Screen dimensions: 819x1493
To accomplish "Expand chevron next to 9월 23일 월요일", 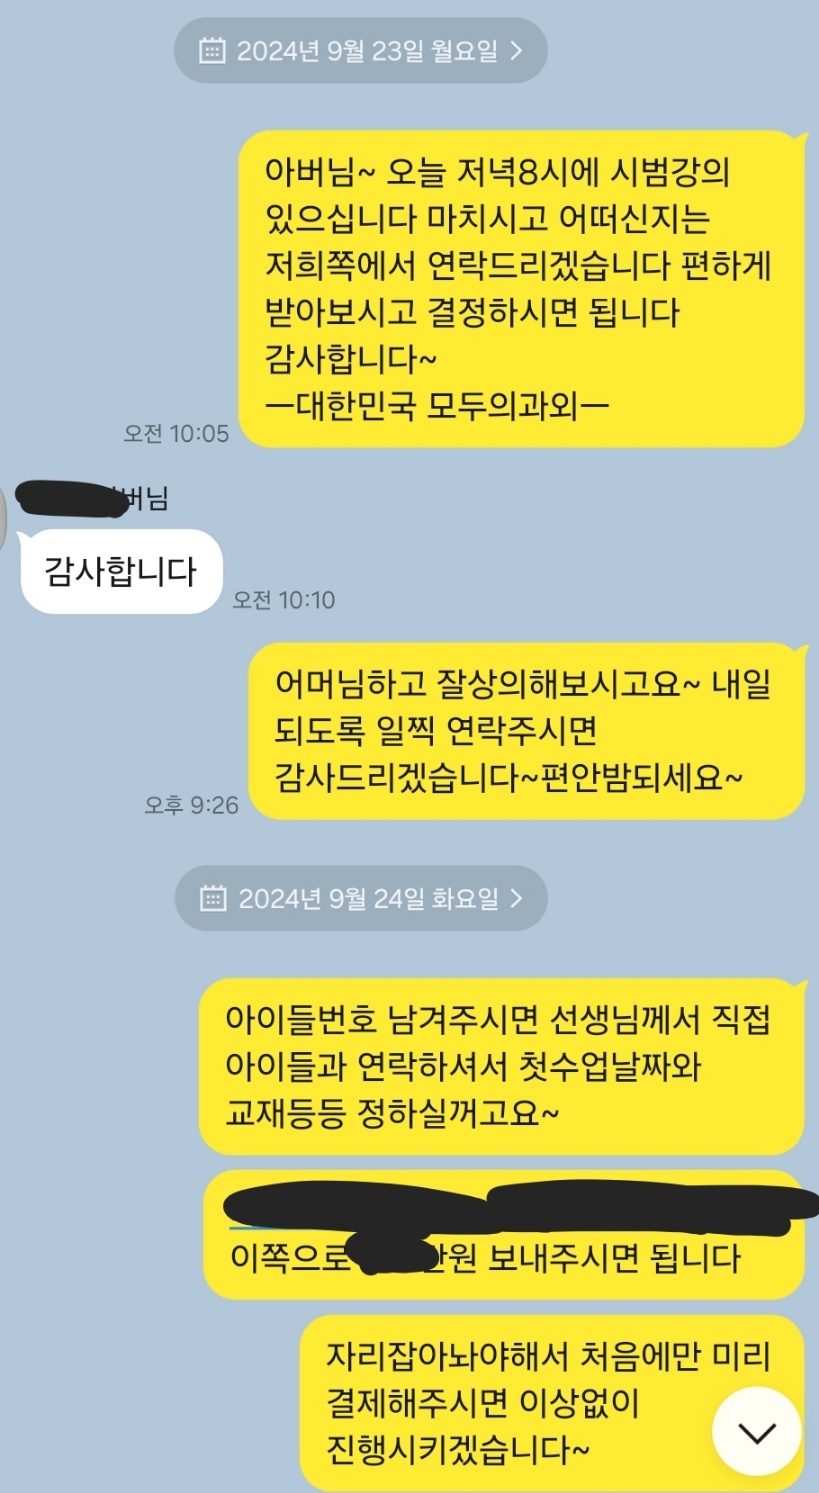I will click(x=516, y=51).
